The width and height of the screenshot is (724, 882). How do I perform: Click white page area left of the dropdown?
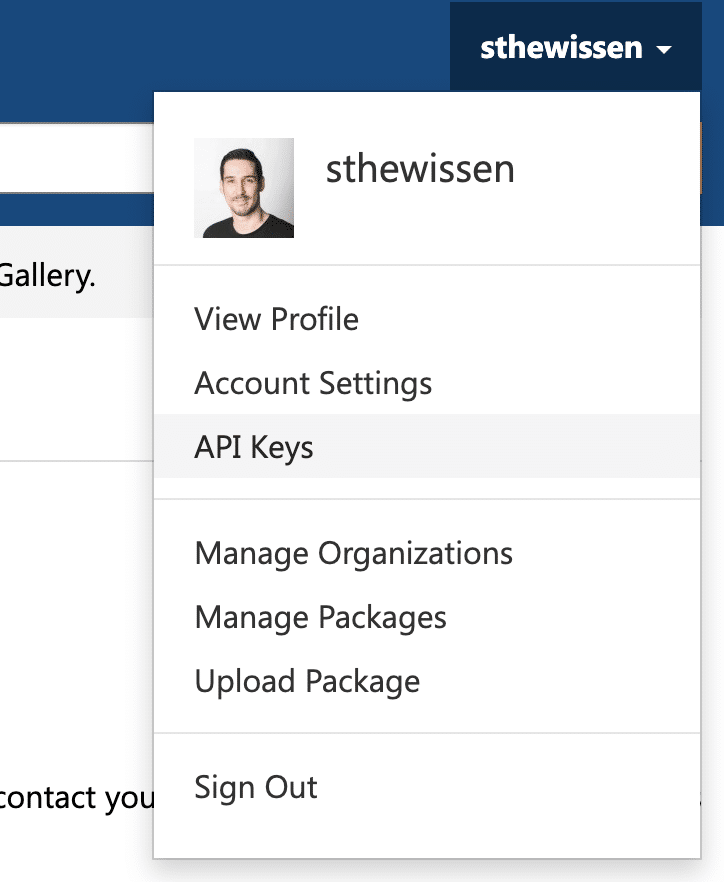75,600
